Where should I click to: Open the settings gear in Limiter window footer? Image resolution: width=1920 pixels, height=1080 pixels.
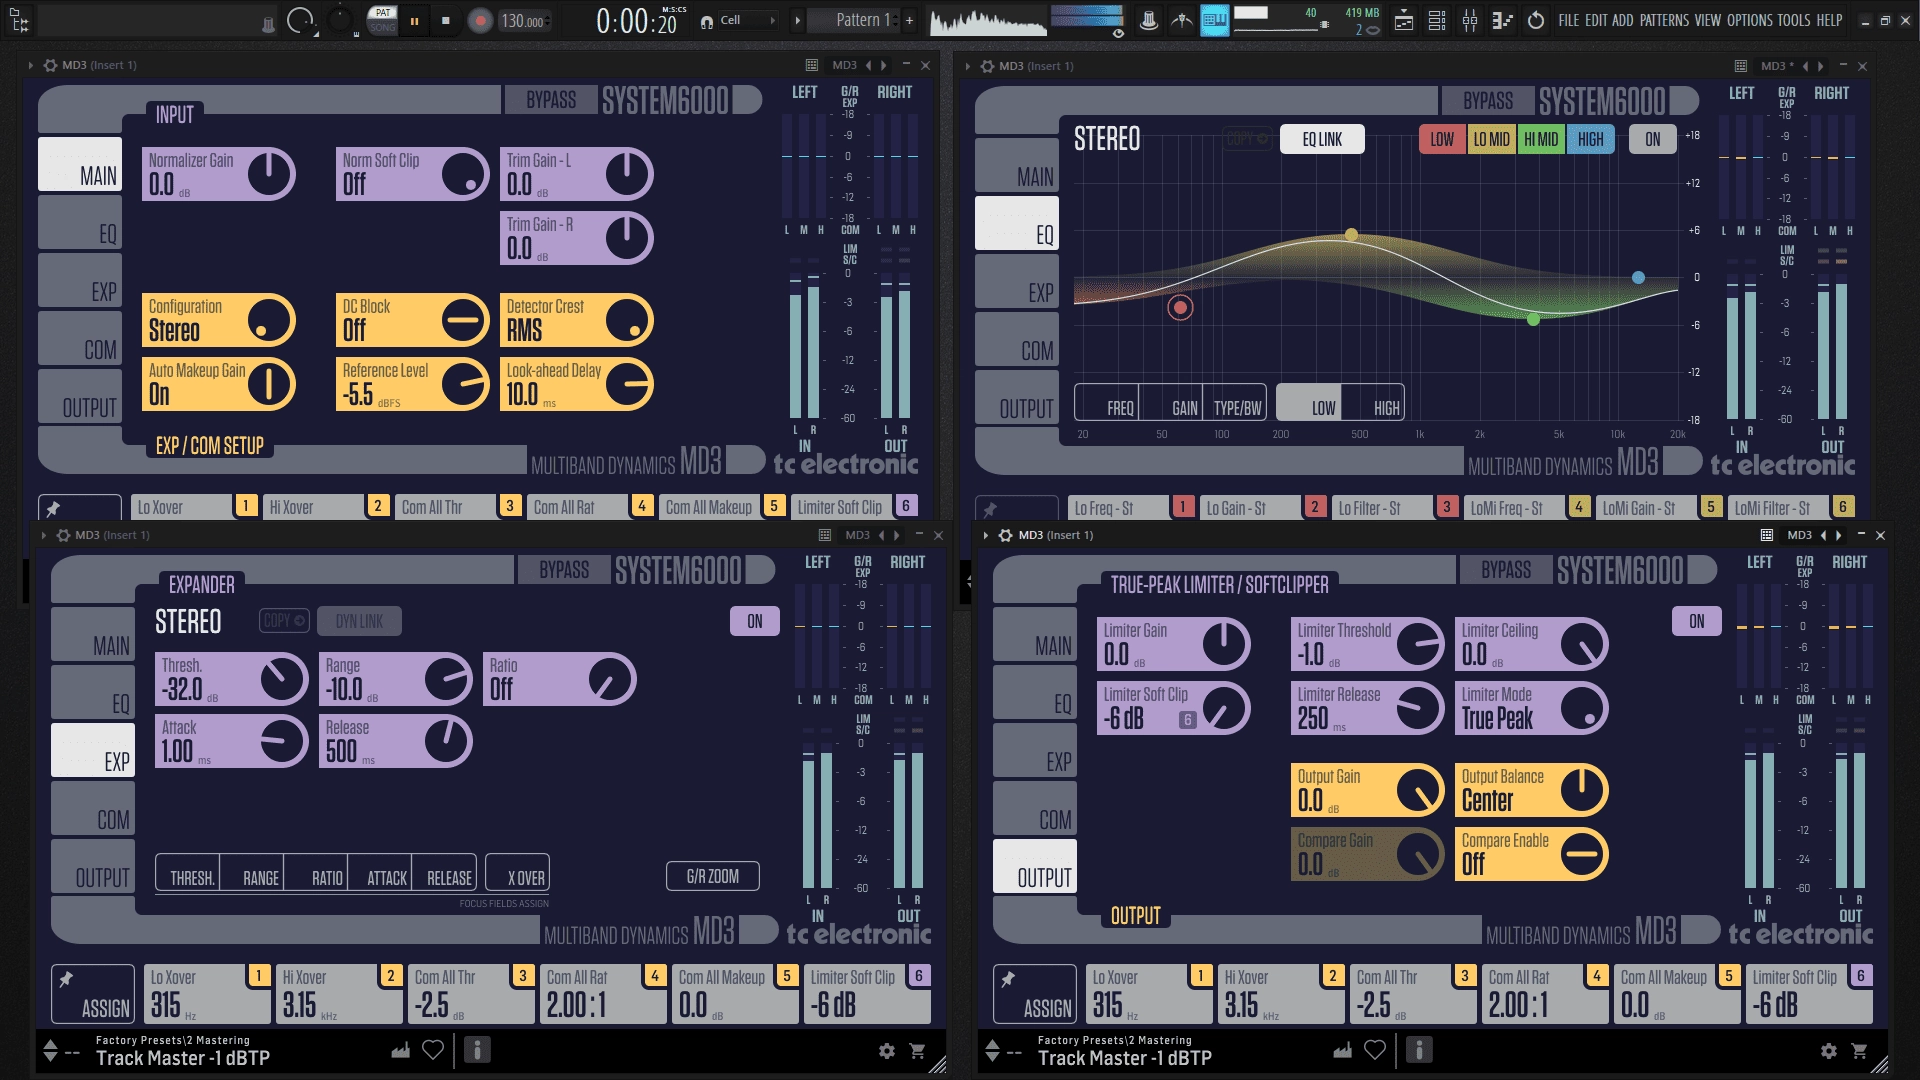[x=1829, y=1050]
